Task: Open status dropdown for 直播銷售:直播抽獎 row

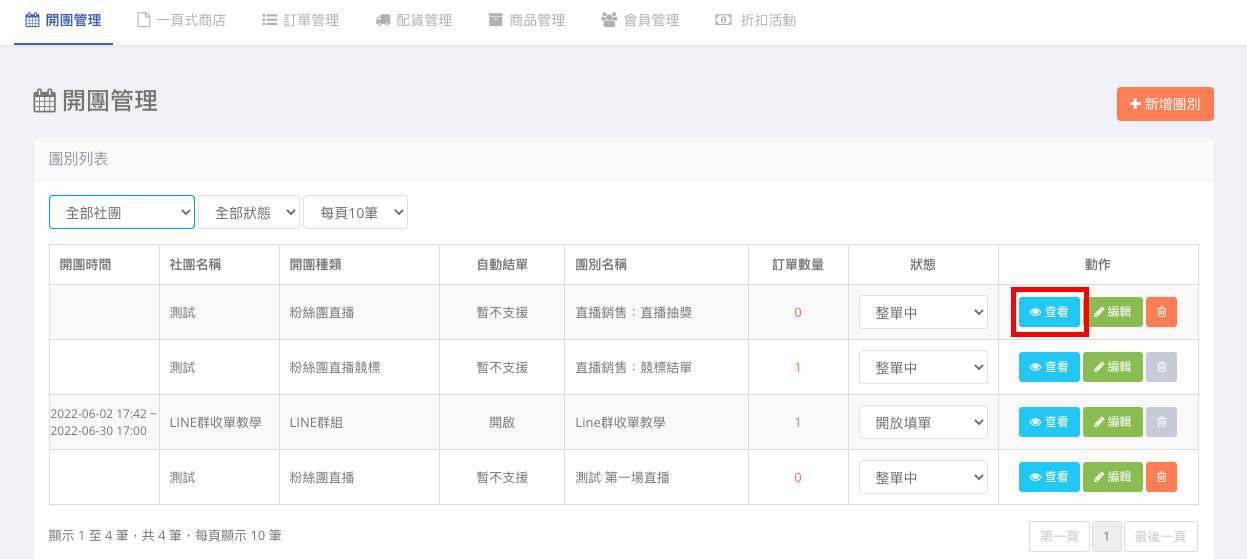Action: 923,312
